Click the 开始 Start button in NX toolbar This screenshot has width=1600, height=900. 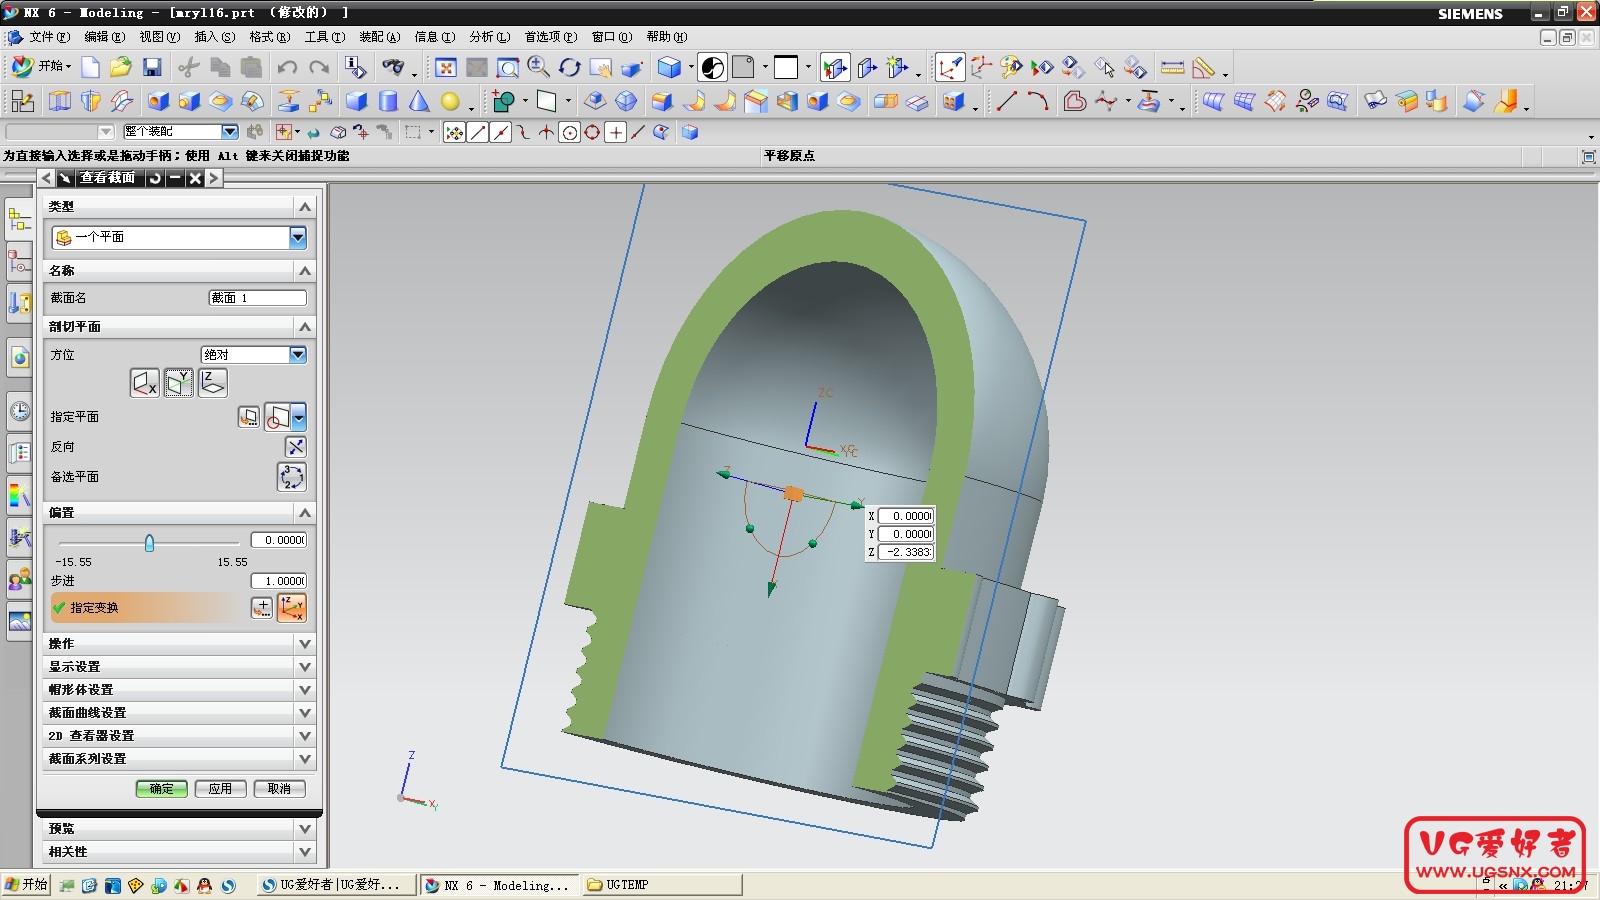coord(41,67)
